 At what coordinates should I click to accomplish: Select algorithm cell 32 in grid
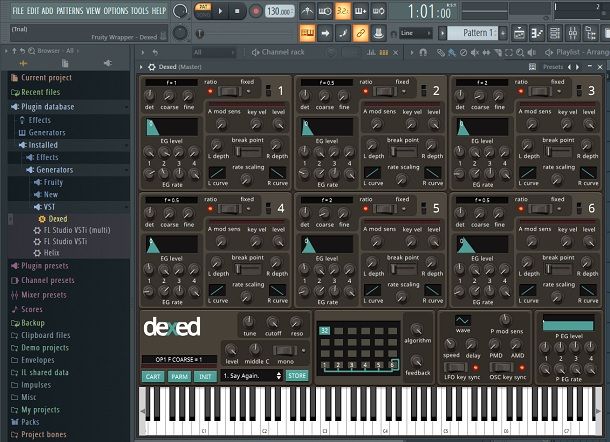pos(324,331)
